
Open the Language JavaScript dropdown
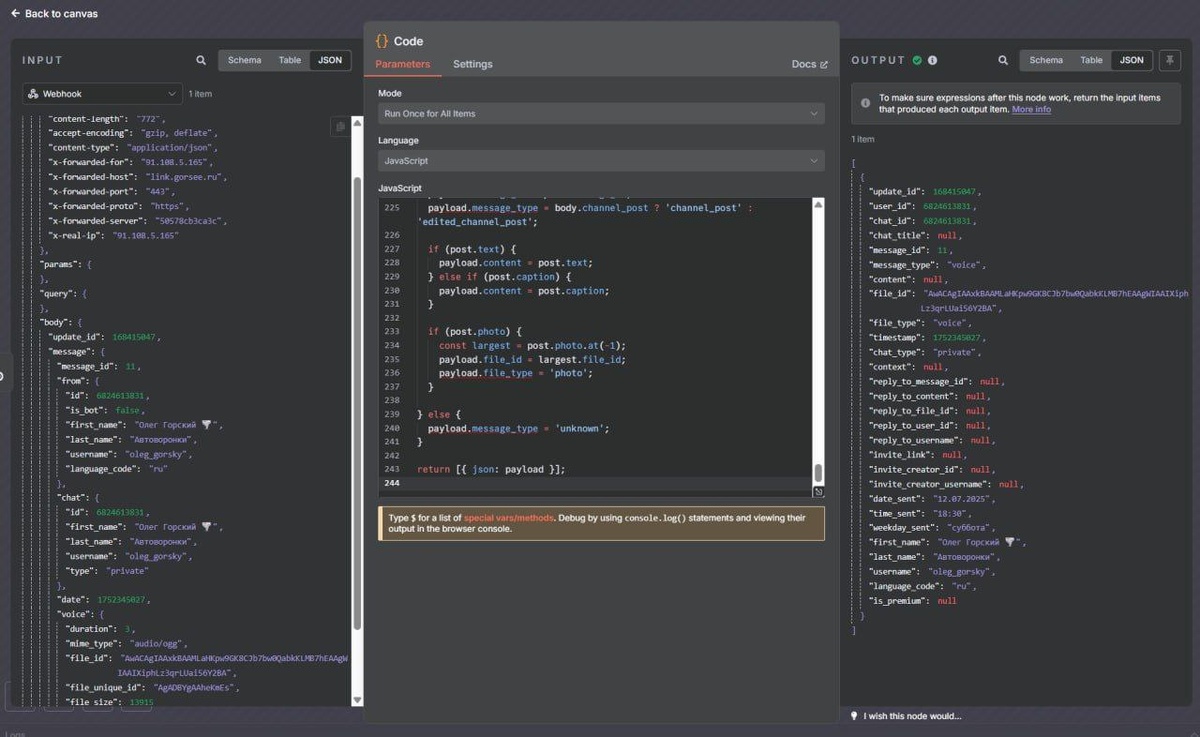tap(601, 161)
